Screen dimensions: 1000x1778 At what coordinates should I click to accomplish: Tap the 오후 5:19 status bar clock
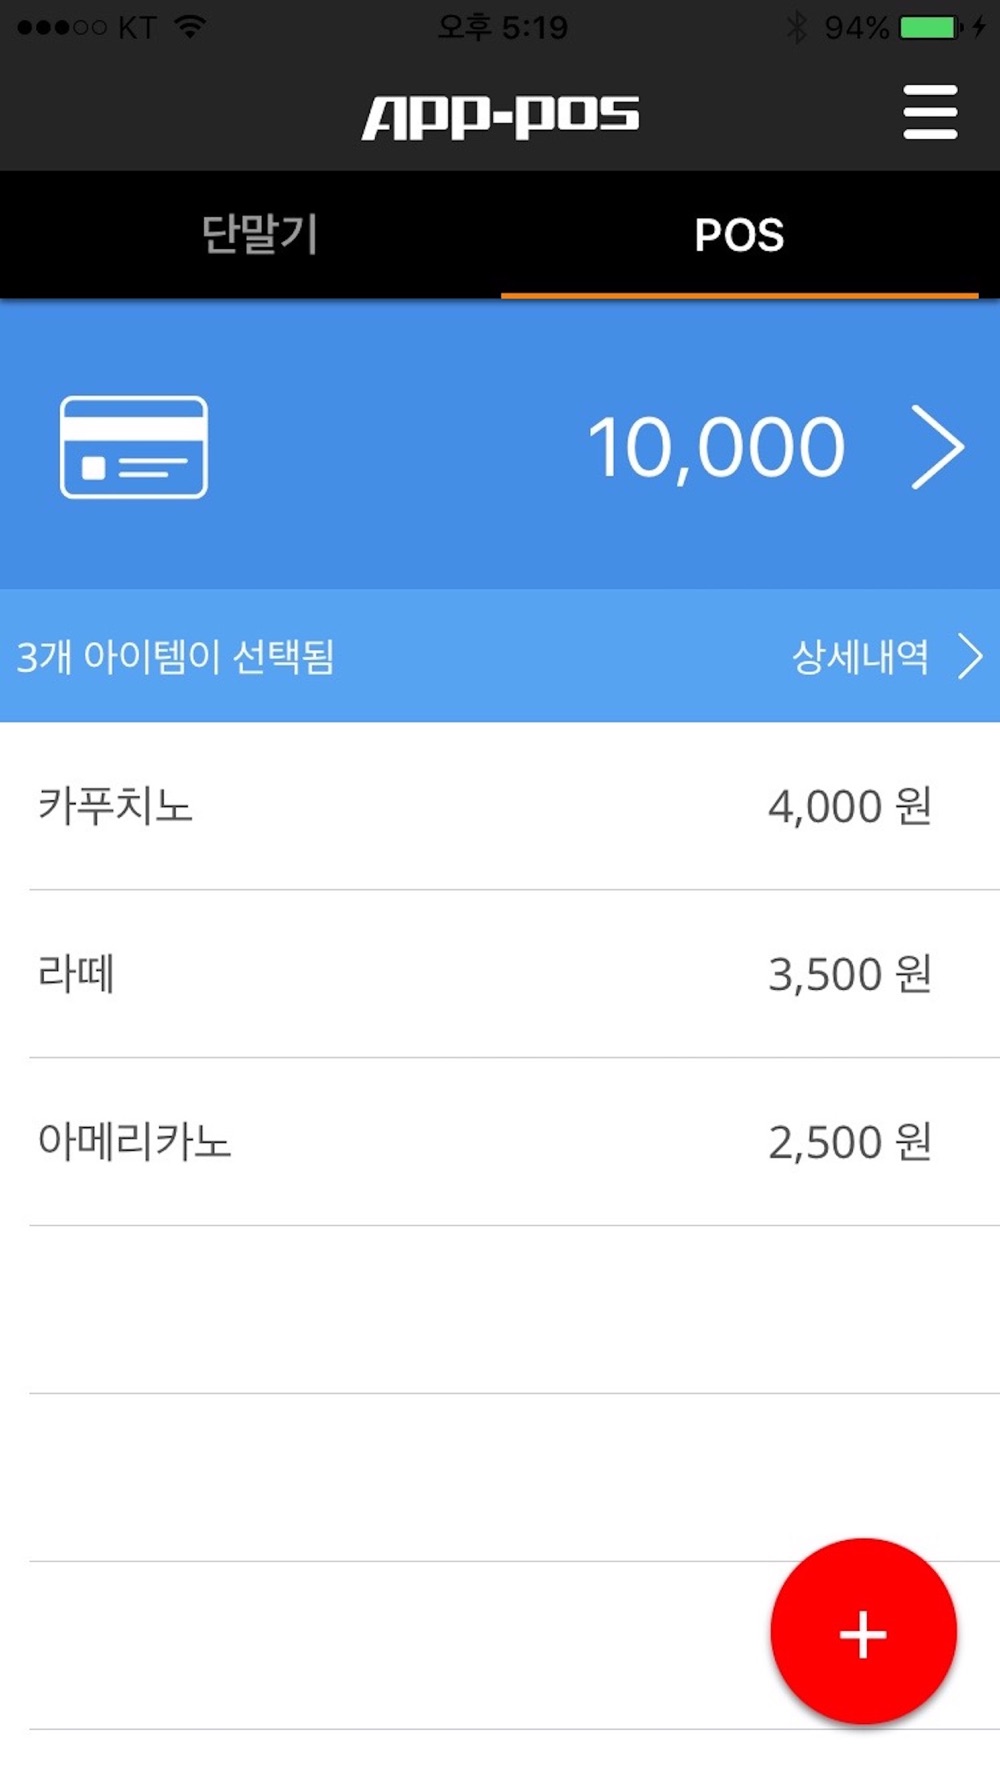[502, 27]
